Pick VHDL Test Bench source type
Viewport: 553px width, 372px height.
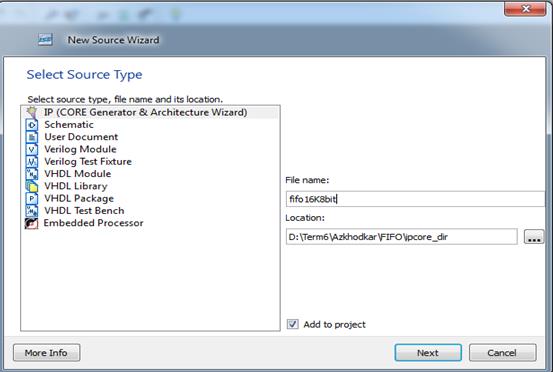84,211
